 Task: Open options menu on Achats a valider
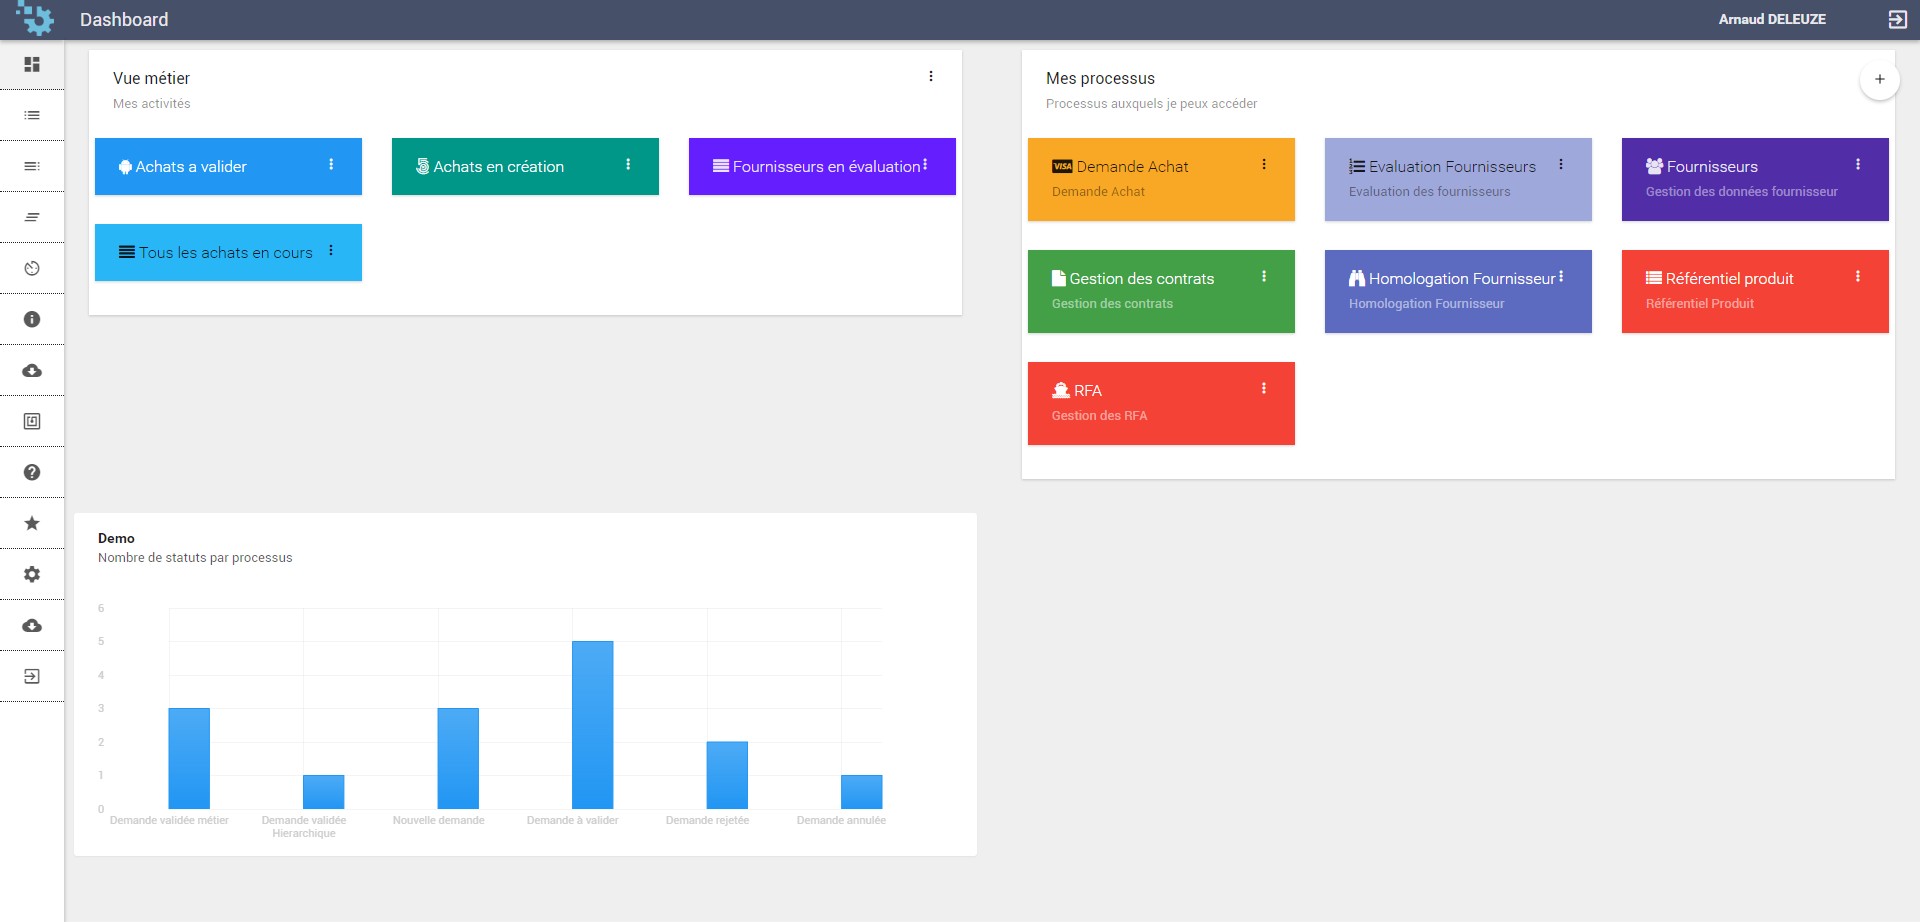click(331, 164)
